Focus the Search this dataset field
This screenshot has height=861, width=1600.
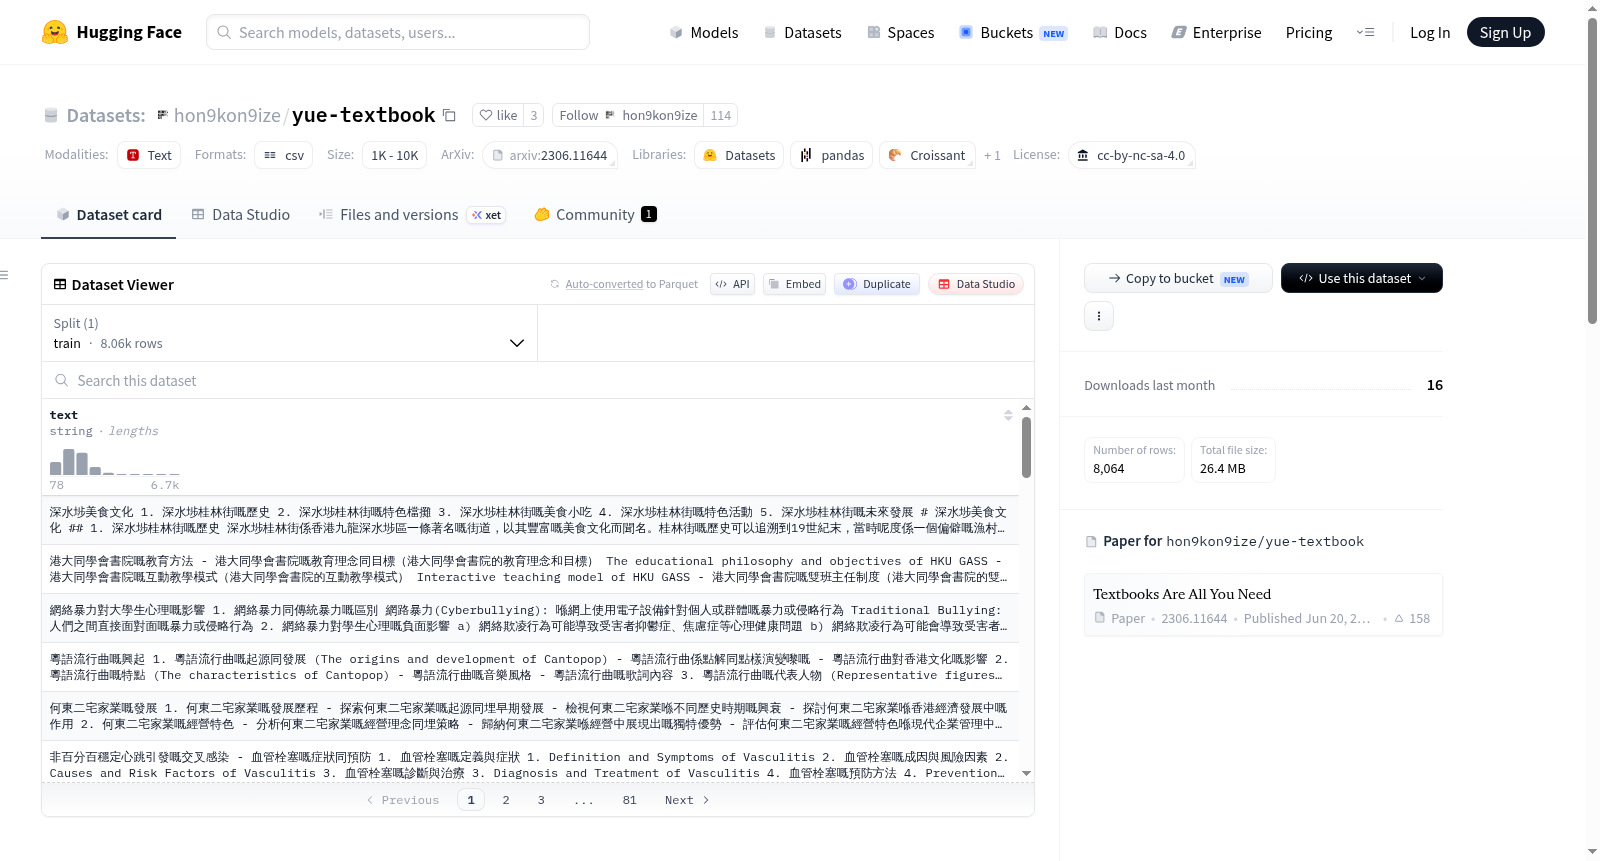click(x=538, y=380)
